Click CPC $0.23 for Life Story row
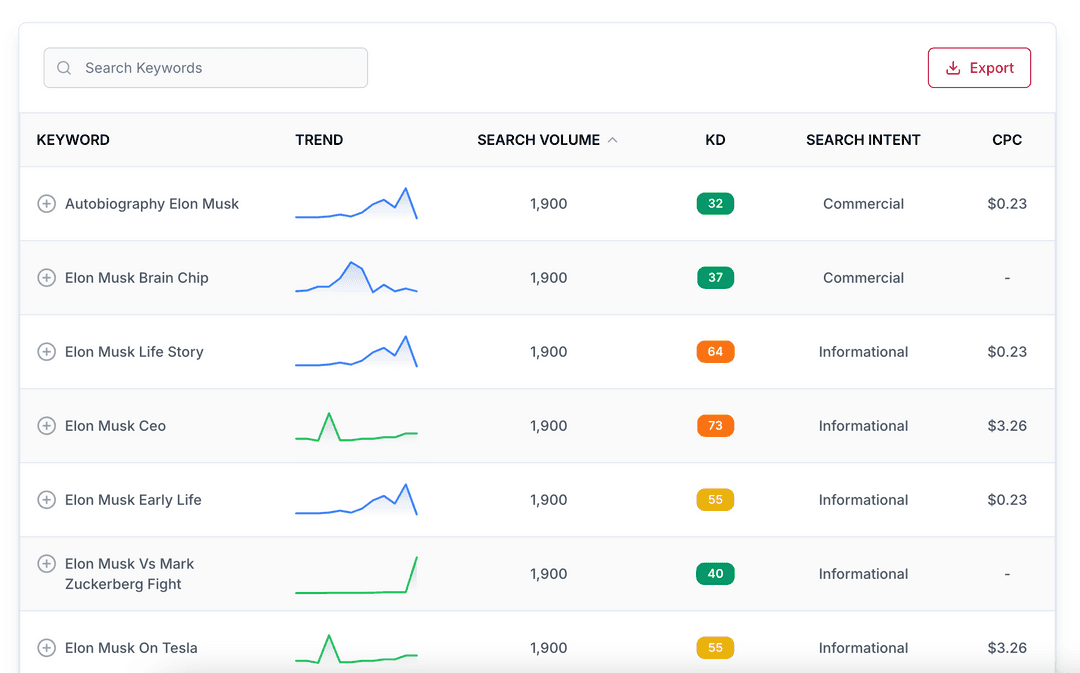Screen dimensions: 1080x673 tap(1007, 352)
